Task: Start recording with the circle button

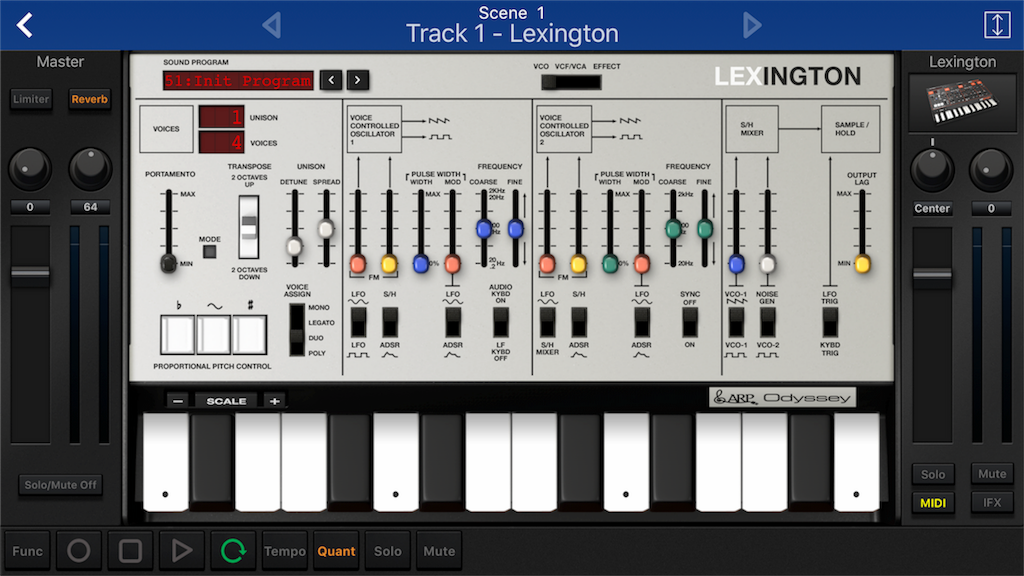Action: (x=79, y=551)
